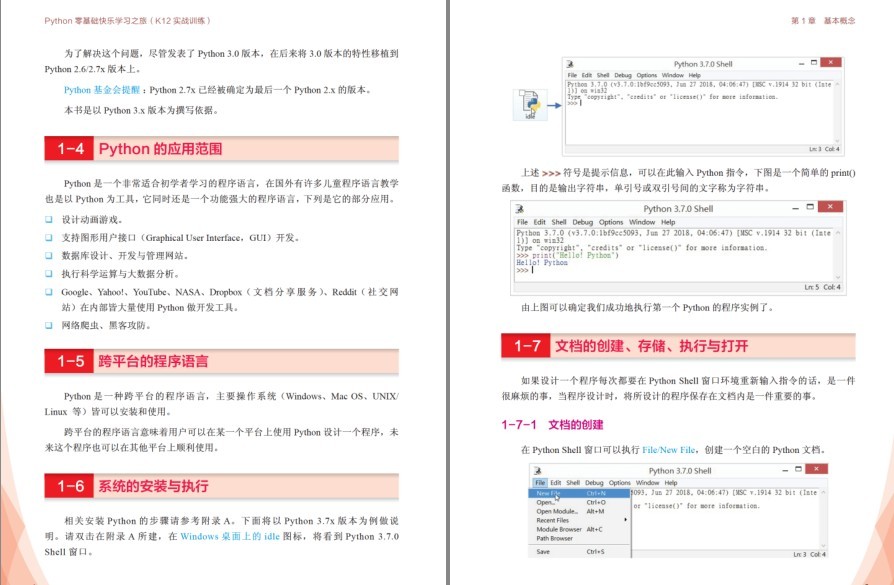The width and height of the screenshot is (894, 585).
Task: Click the '数据库设计、开发与管理网站。' bullet item
Action: 125,255
